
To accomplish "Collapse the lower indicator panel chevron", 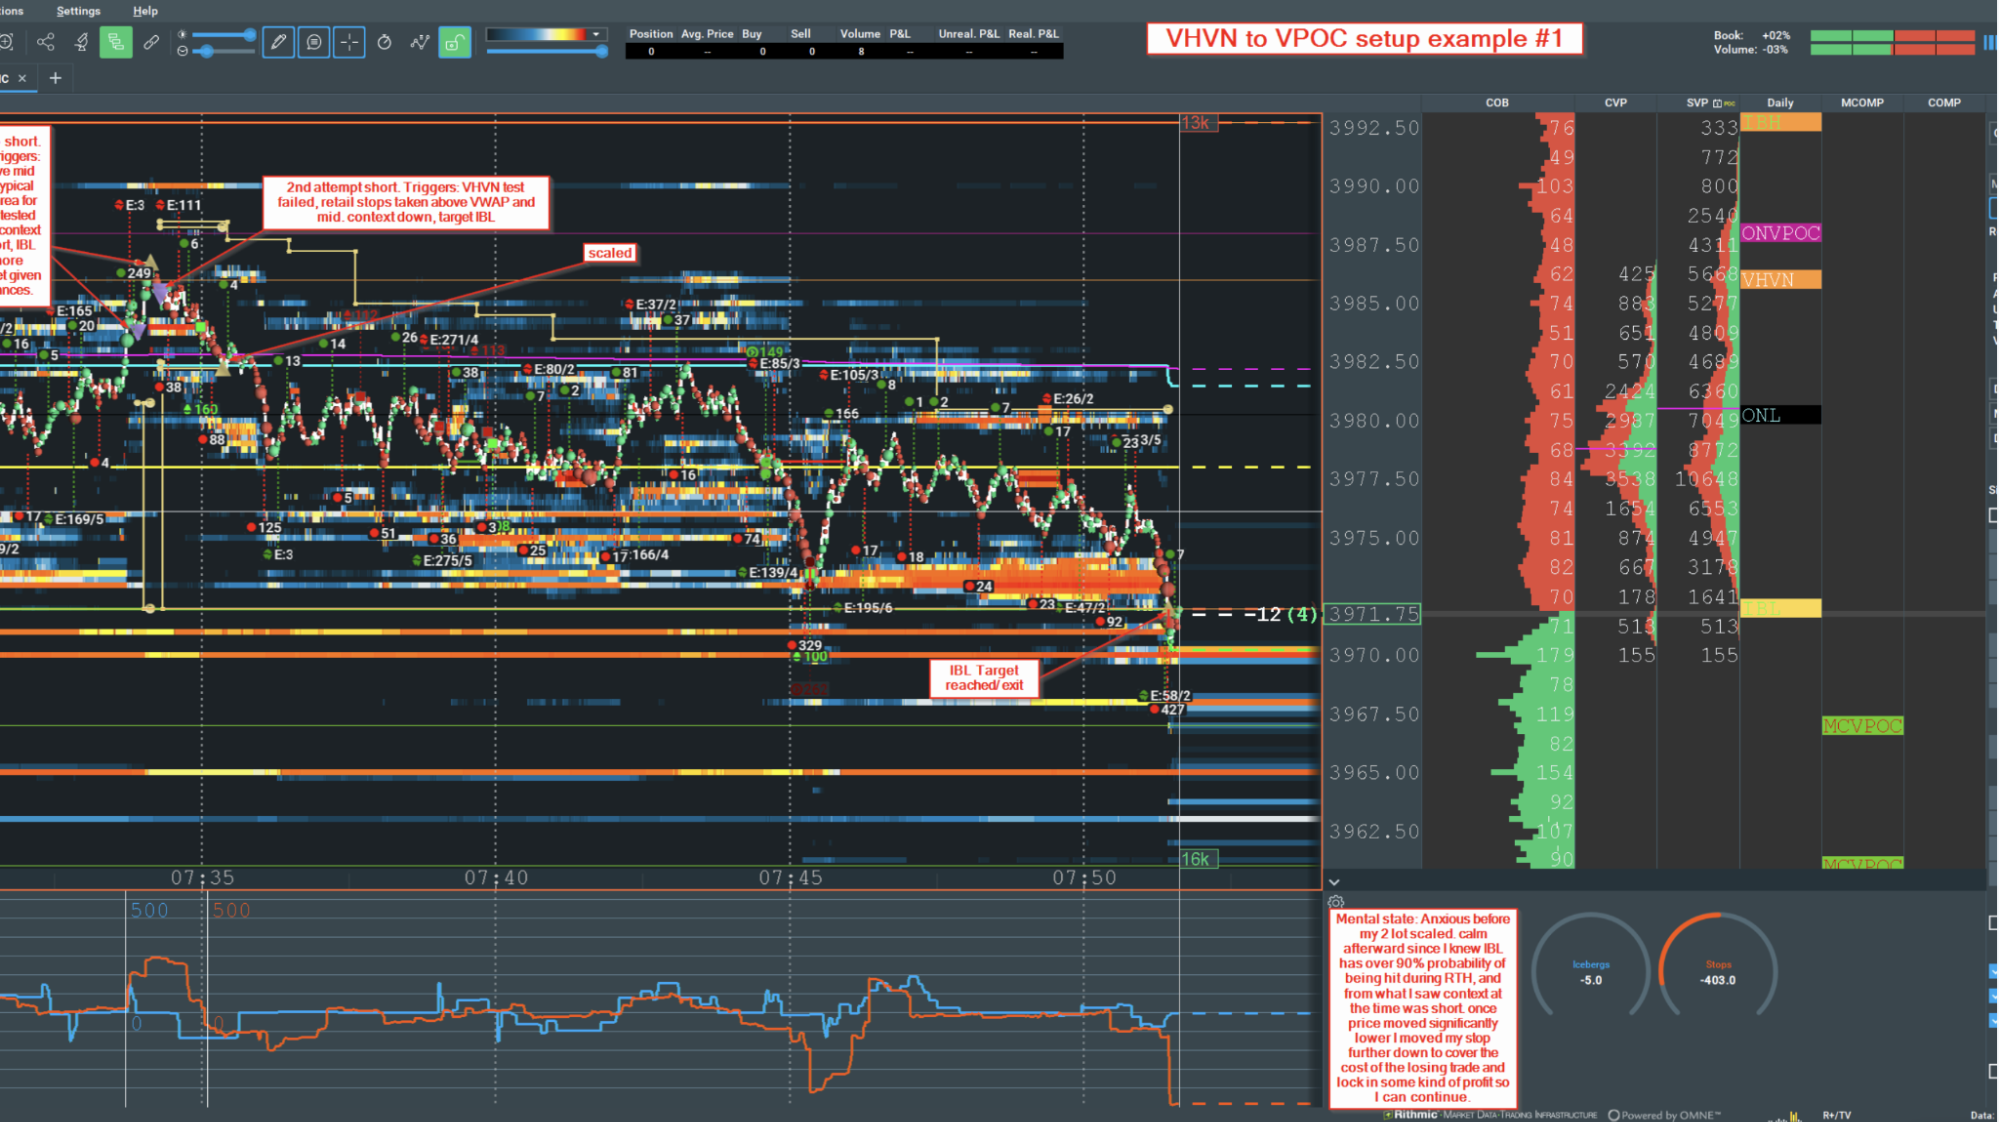I will (1334, 882).
